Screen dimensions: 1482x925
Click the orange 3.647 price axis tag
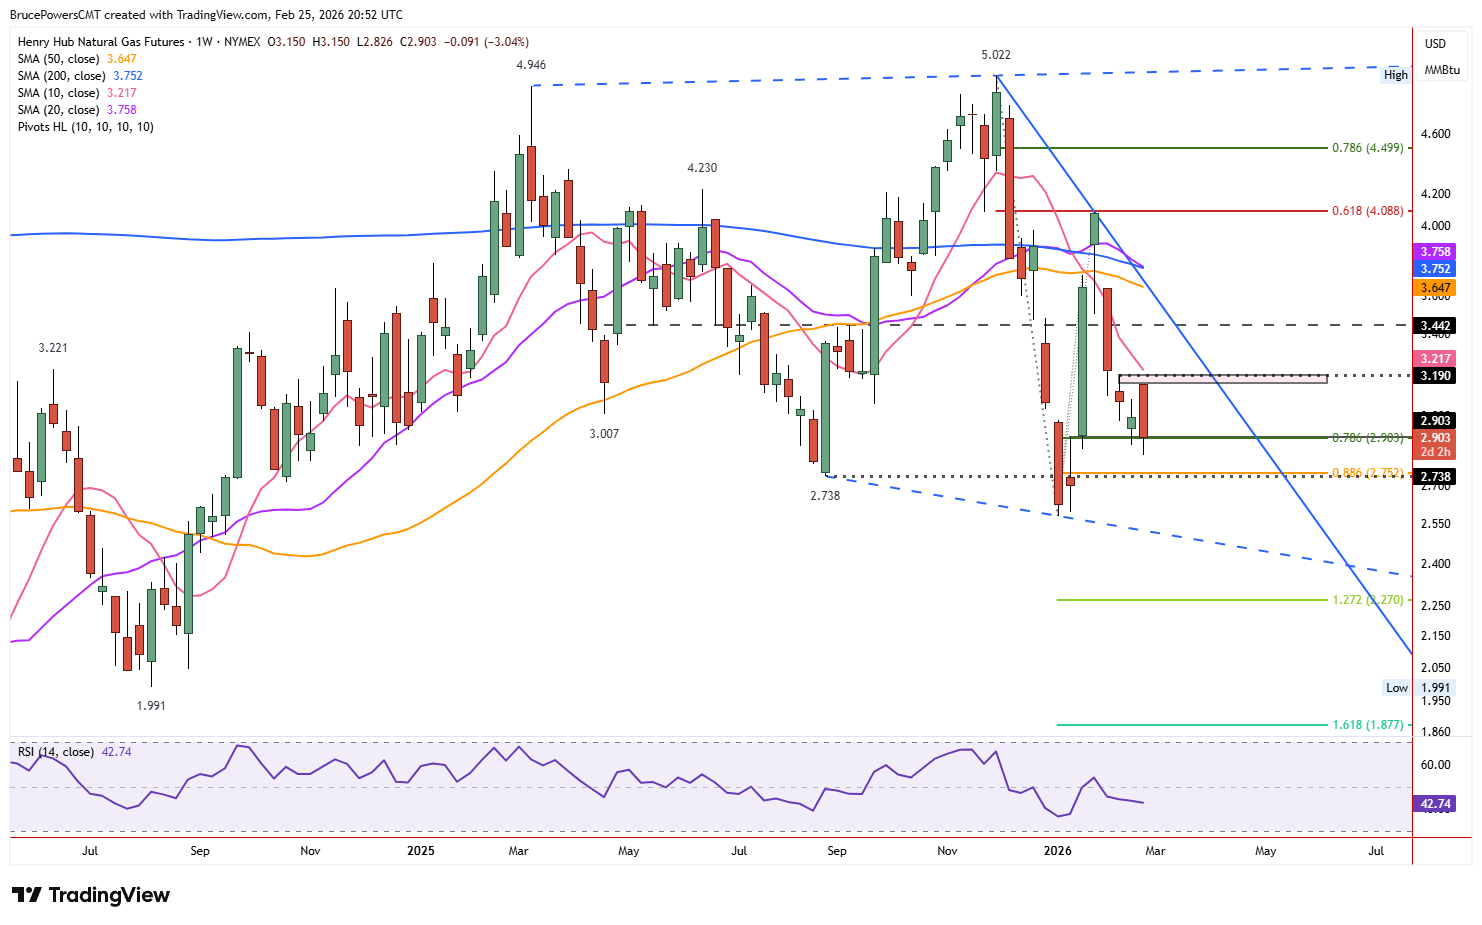tap(1435, 288)
